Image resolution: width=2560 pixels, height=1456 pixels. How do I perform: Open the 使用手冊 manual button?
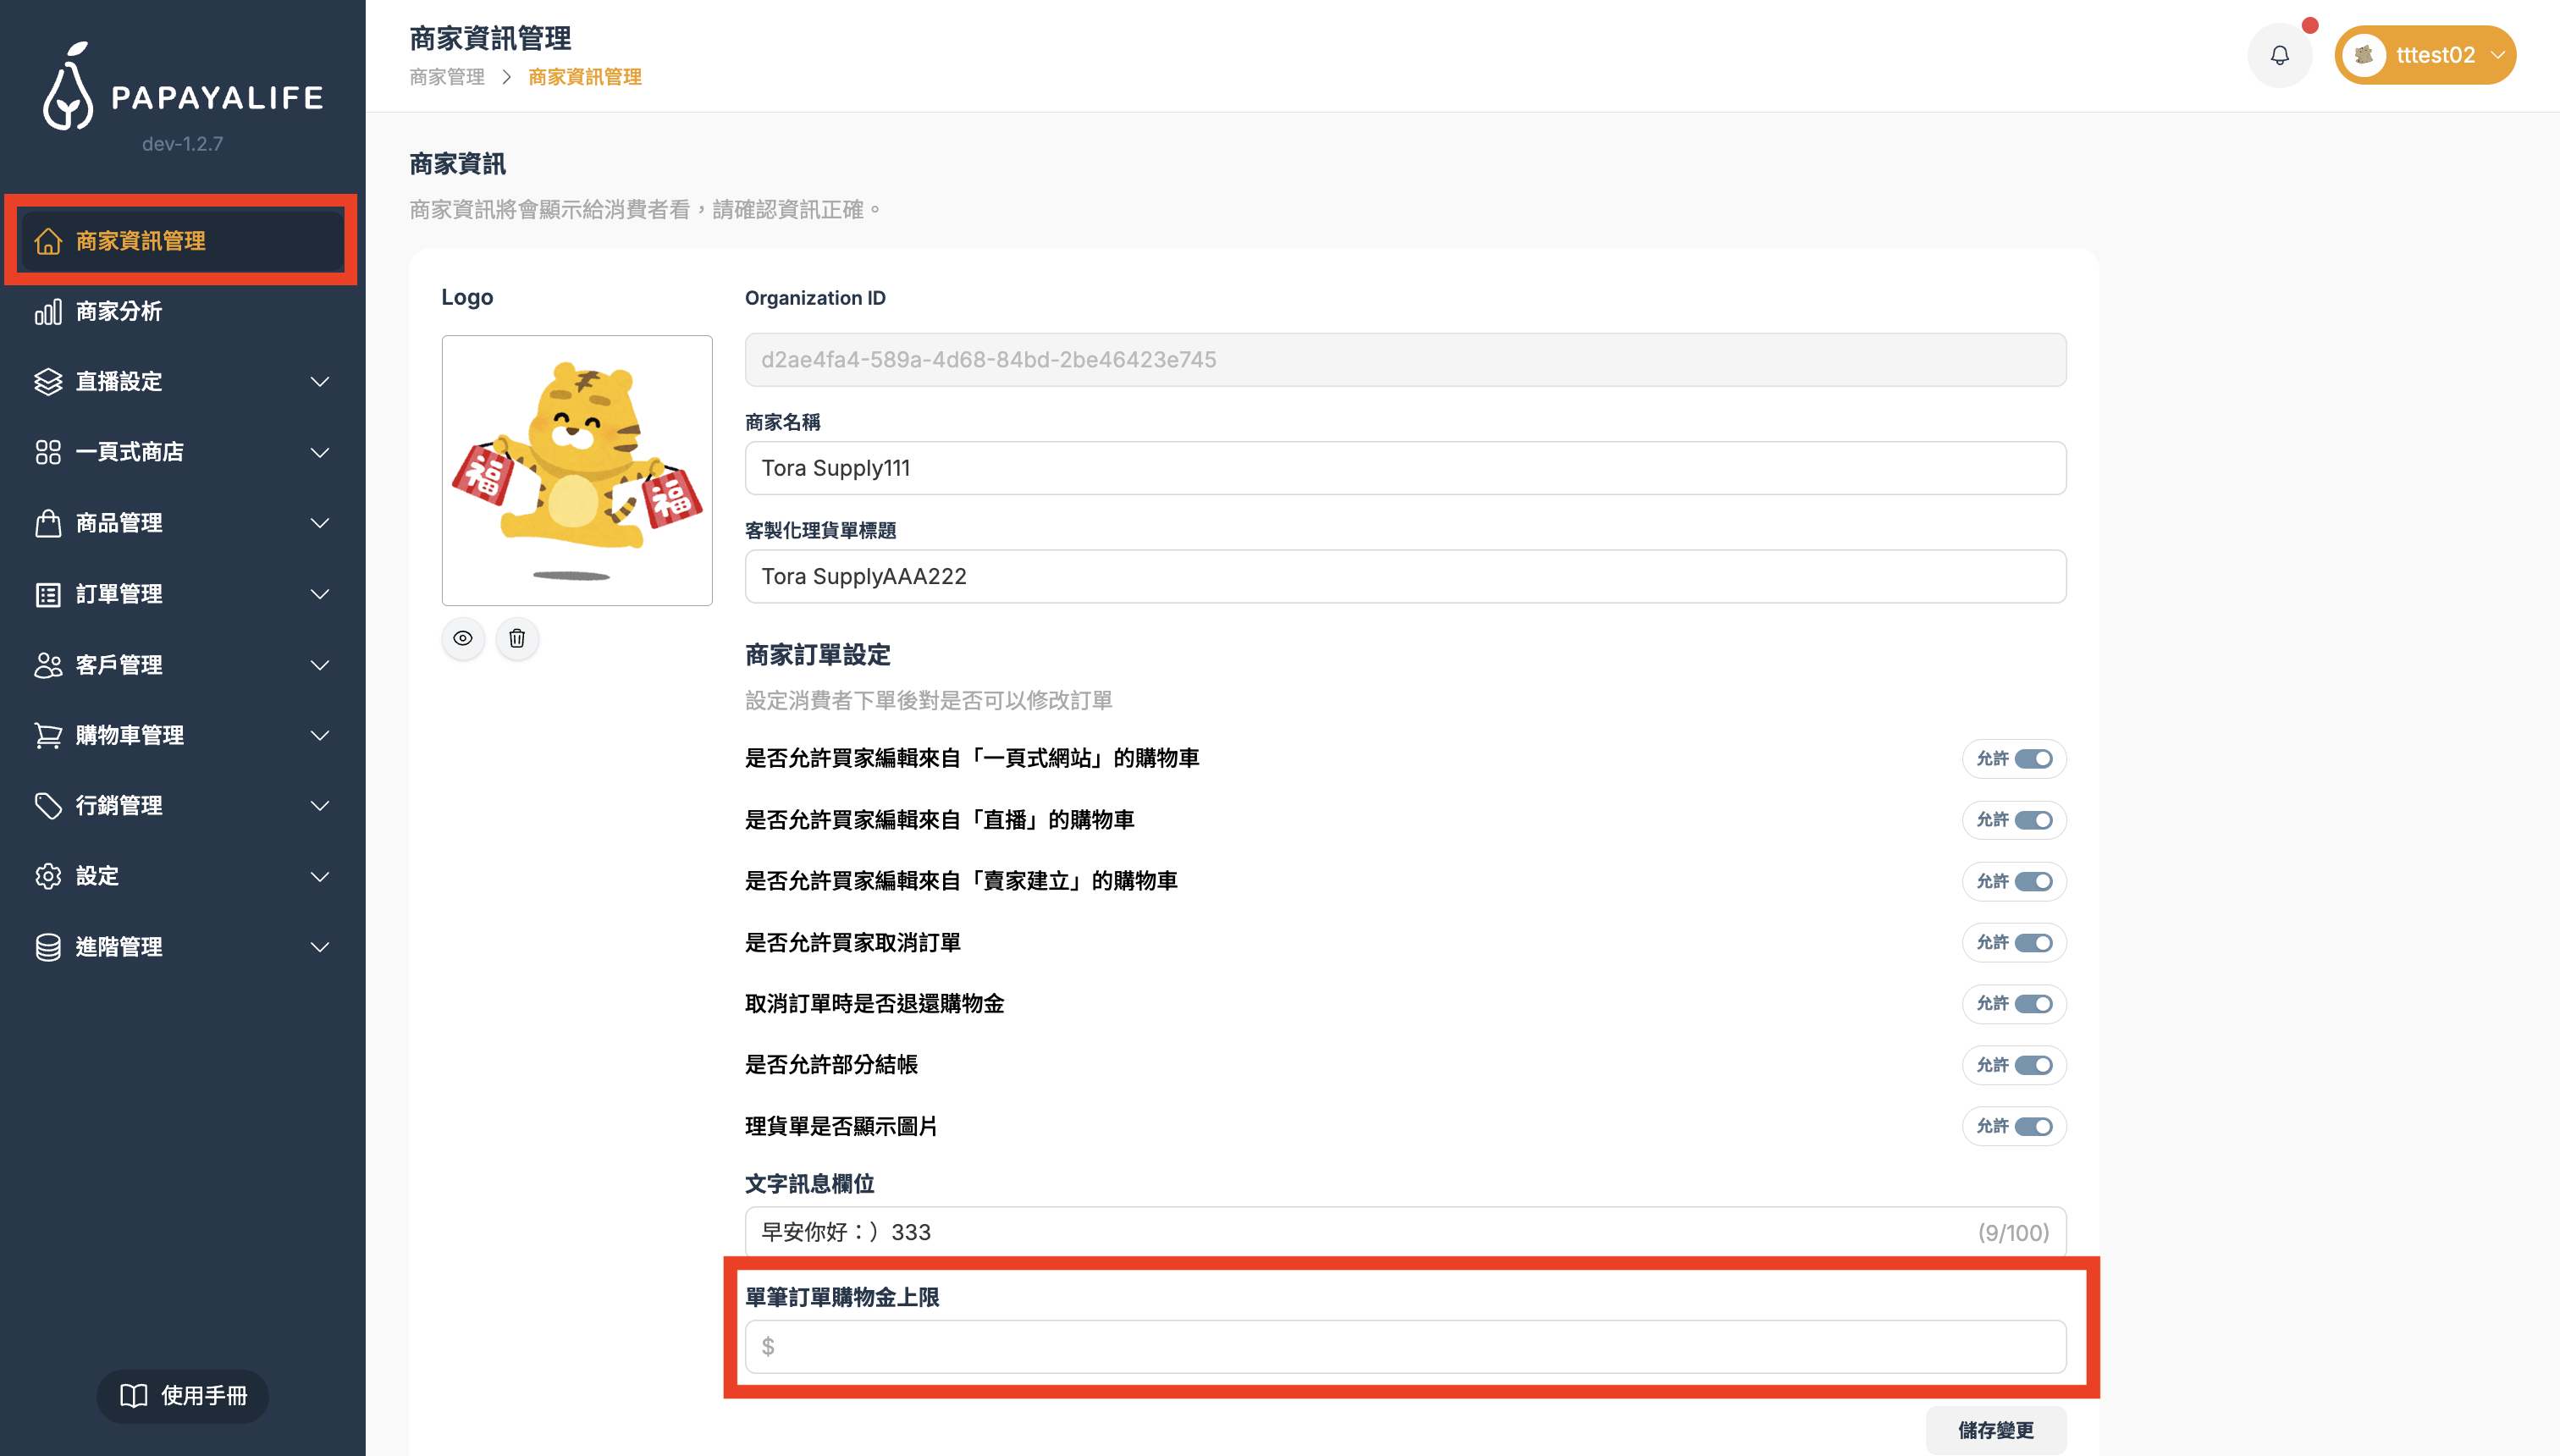(183, 1395)
